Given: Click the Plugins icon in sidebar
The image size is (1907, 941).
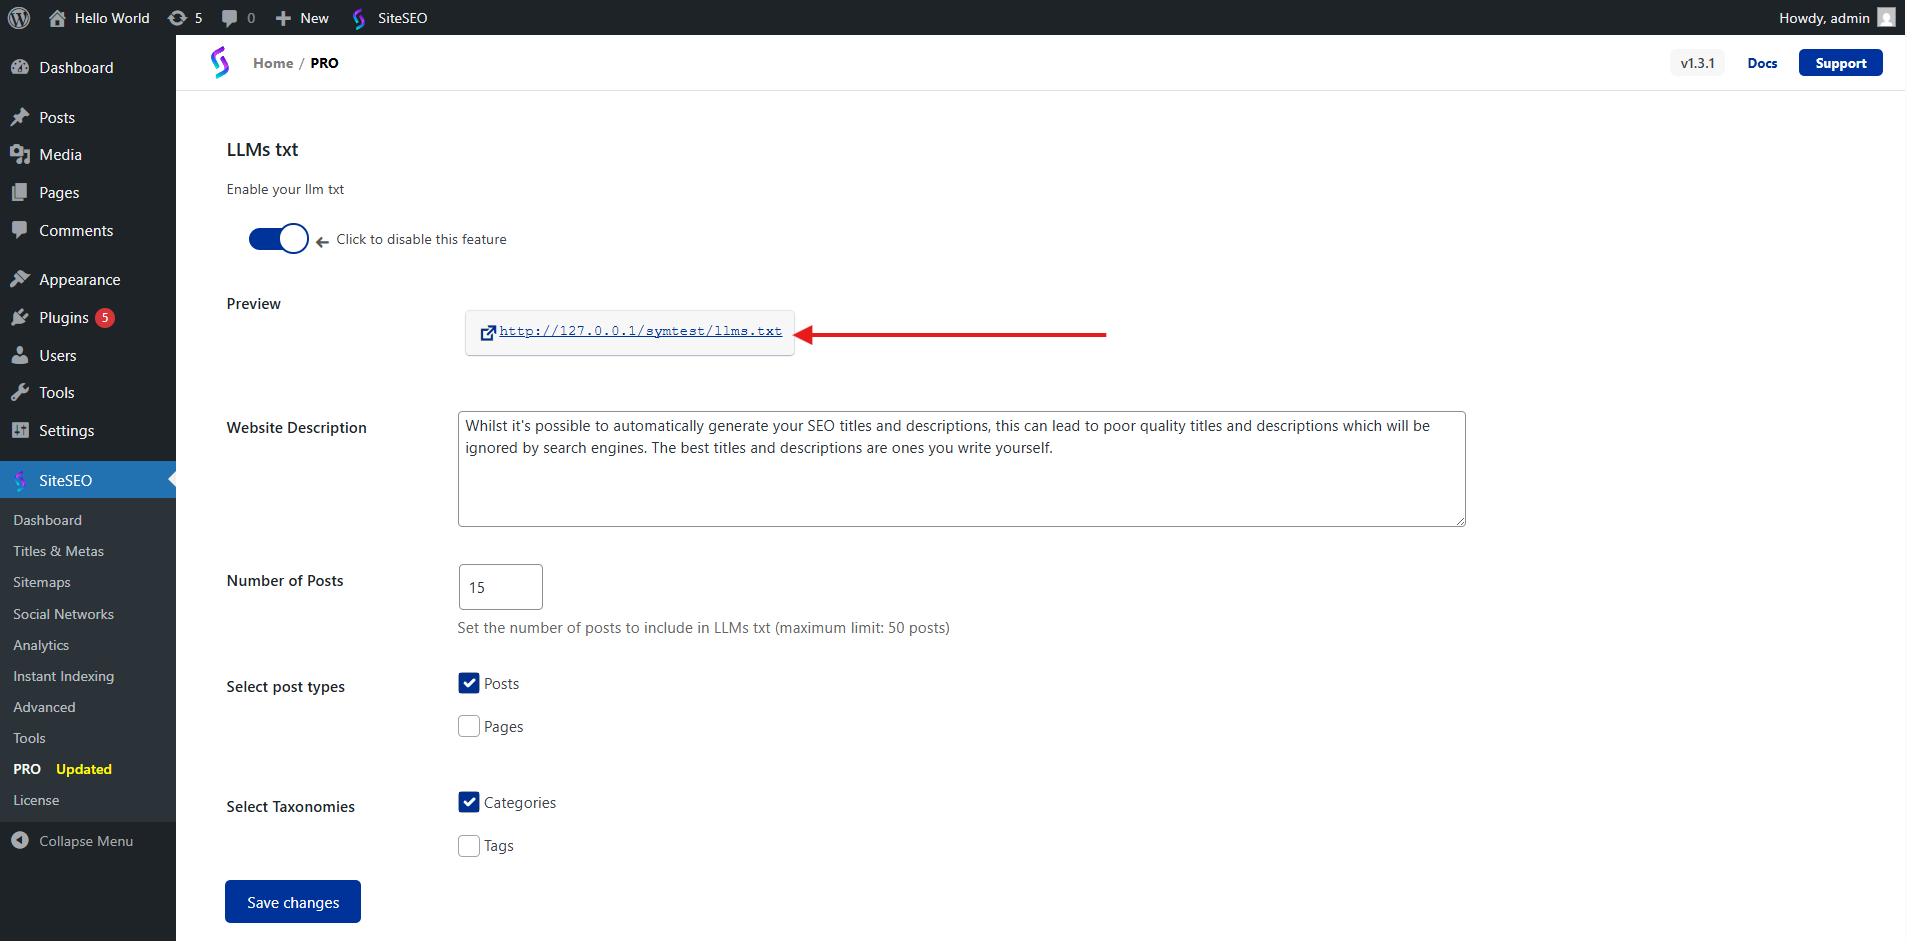Looking at the screenshot, I should (20, 318).
